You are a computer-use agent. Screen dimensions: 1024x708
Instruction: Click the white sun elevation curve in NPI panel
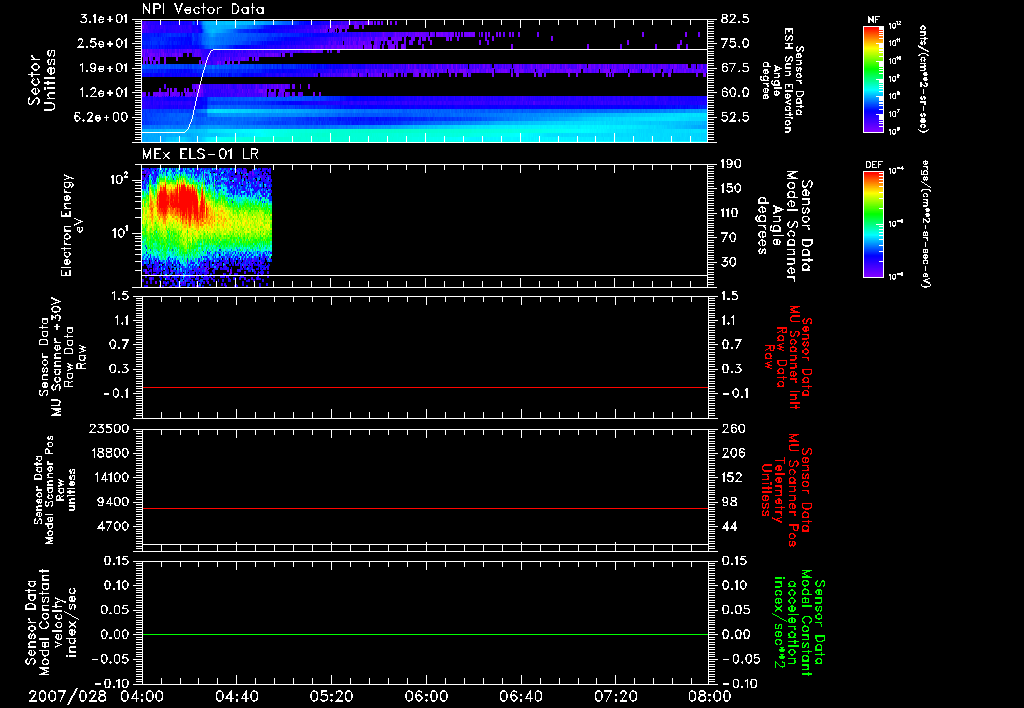point(457,50)
